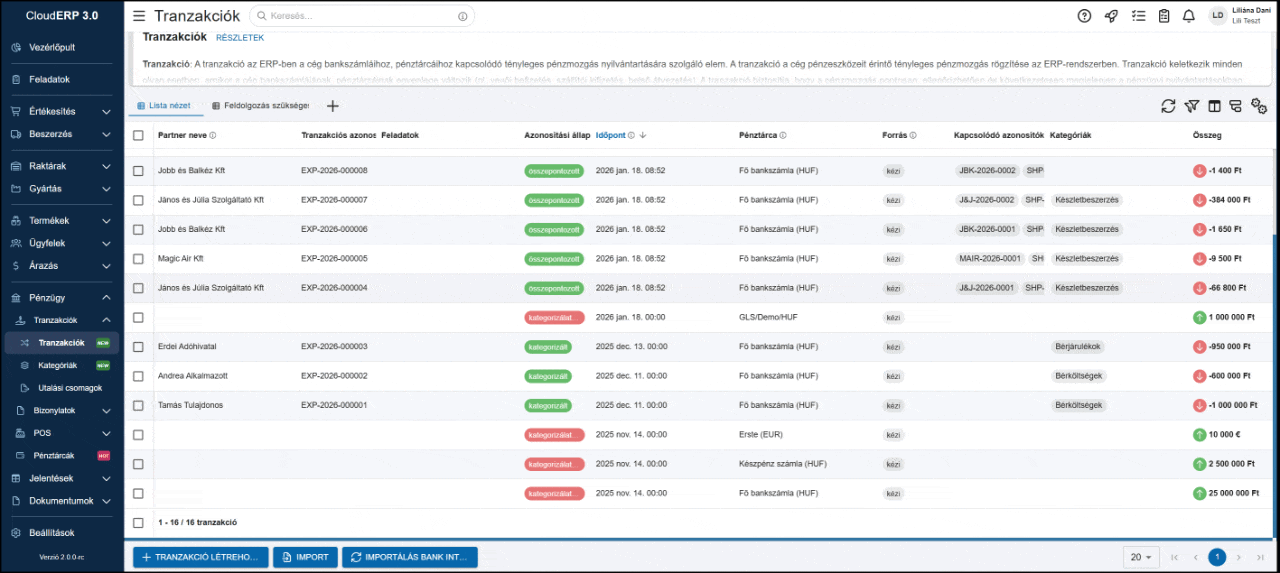Click info icon beside Forrás header
Image resolution: width=1280 pixels, height=573 pixels.
(913, 135)
